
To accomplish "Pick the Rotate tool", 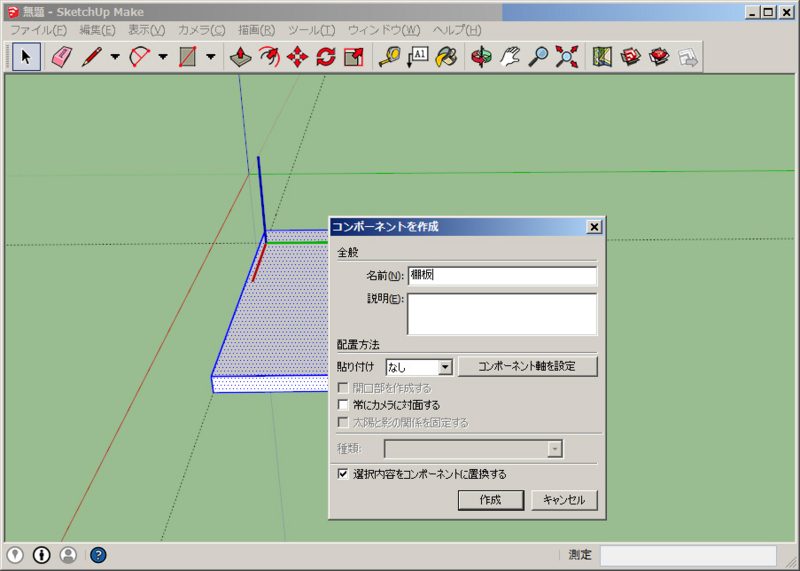I will (326, 57).
